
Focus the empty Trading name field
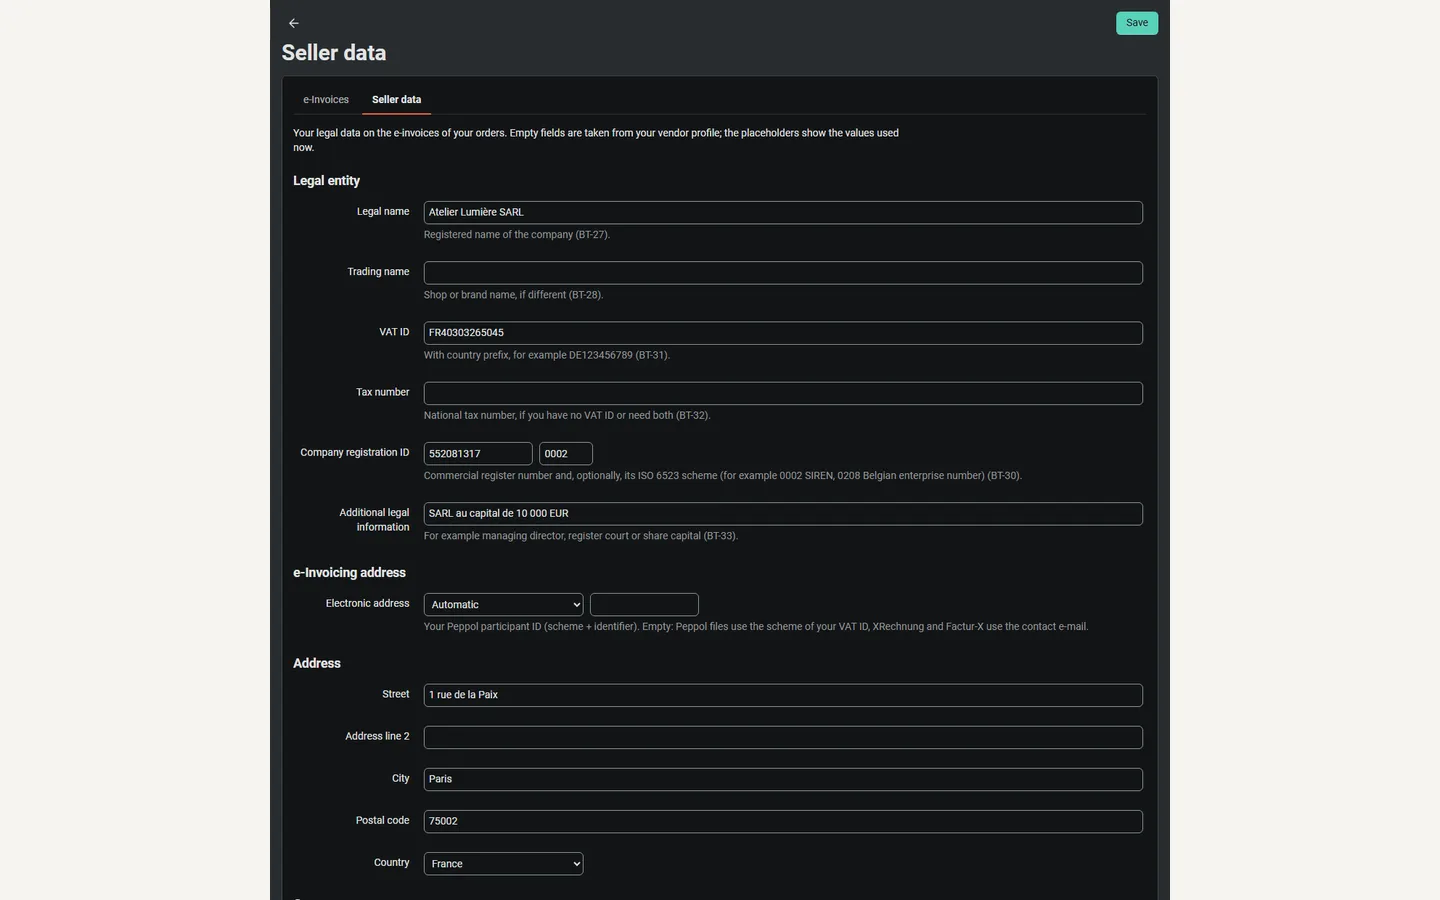coord(783,273)
